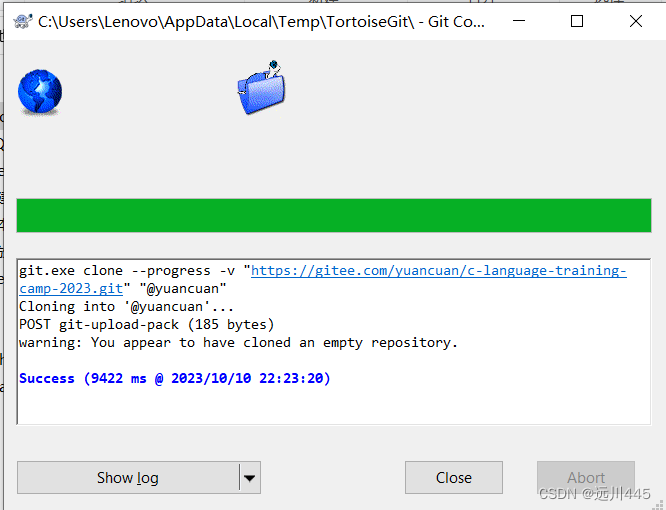The image size is (666, 510).
Task: Click the window title bar path text
Action: tap(261, 22)
